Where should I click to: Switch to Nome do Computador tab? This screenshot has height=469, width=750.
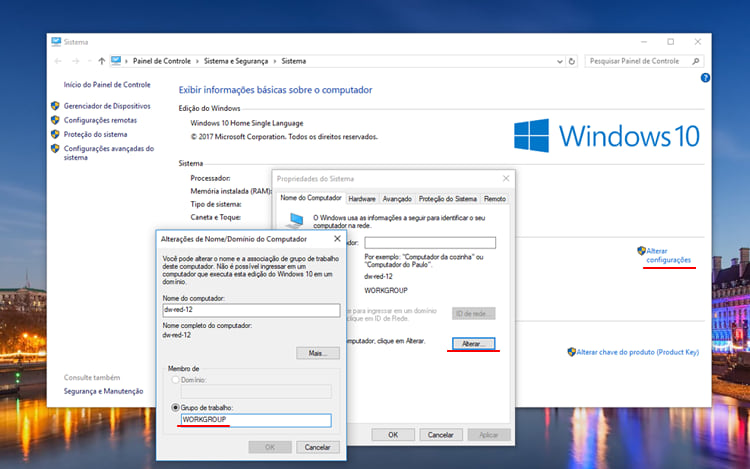(x=310, y=198)
